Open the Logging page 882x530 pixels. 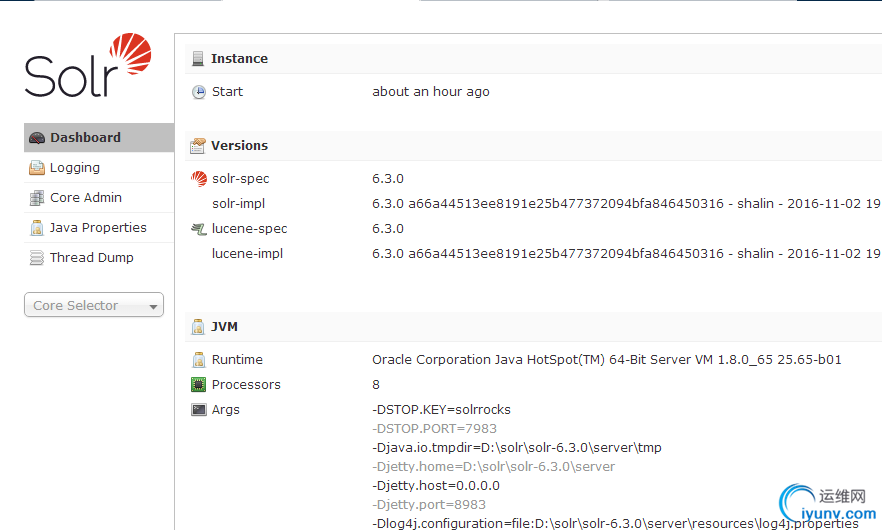[99, 168]
